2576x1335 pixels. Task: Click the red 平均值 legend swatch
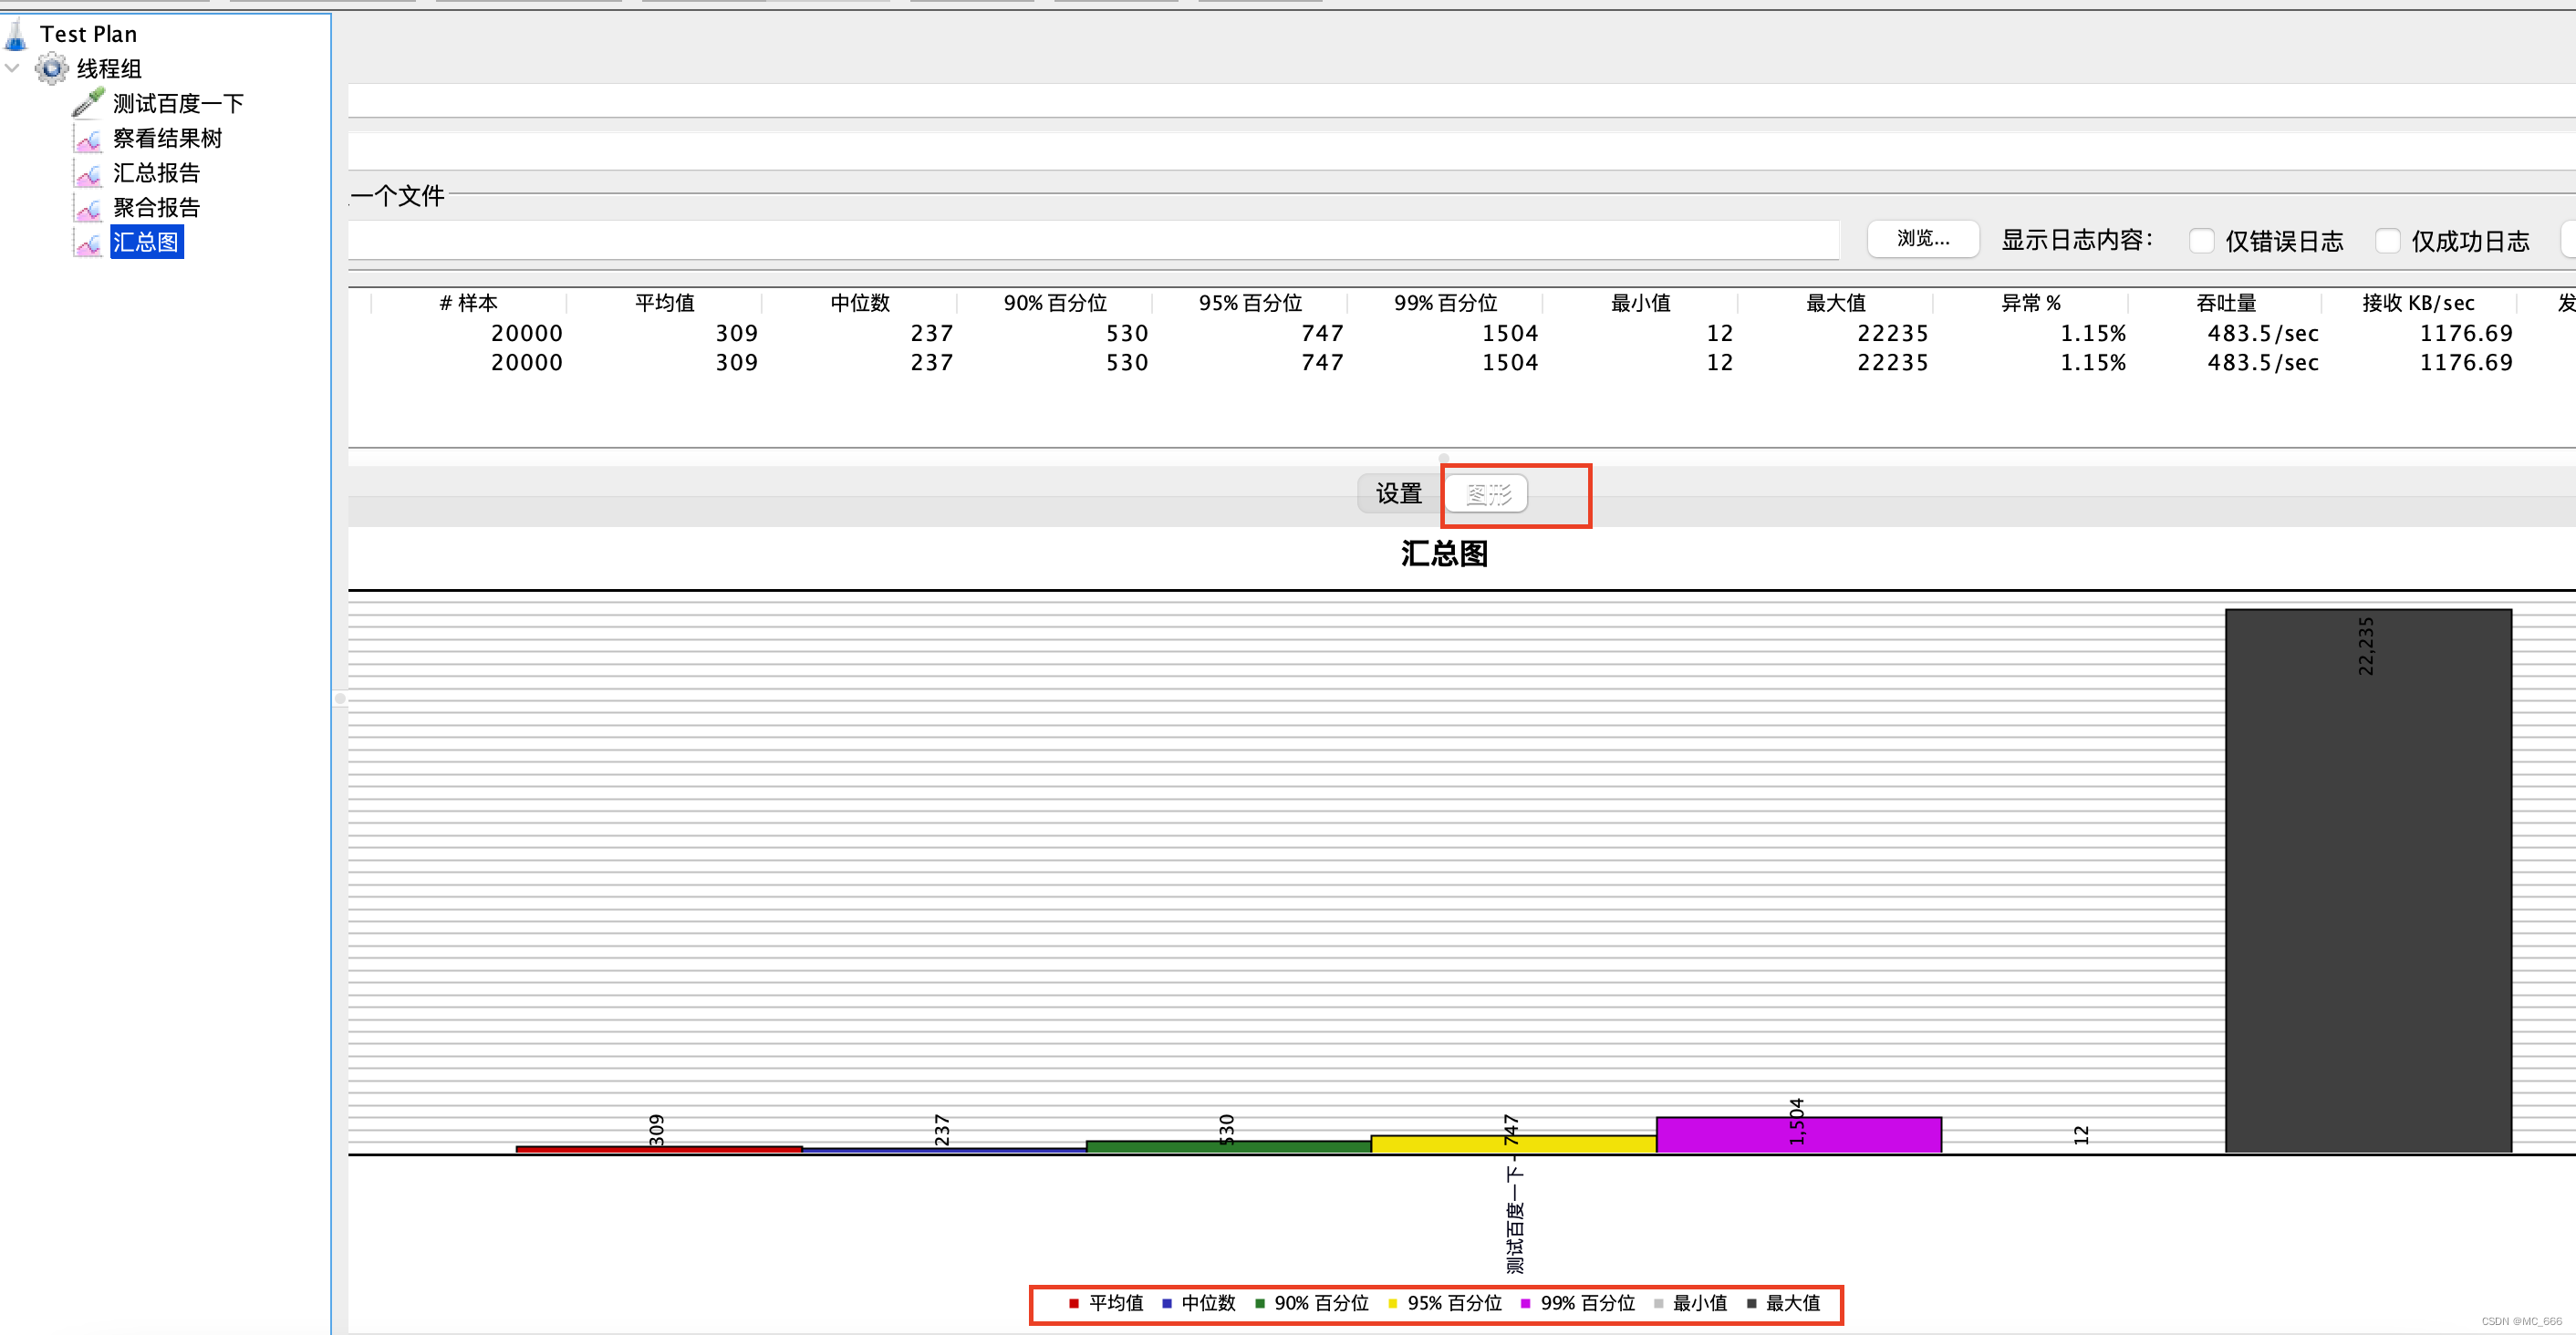click(x=1073, y=1303)
